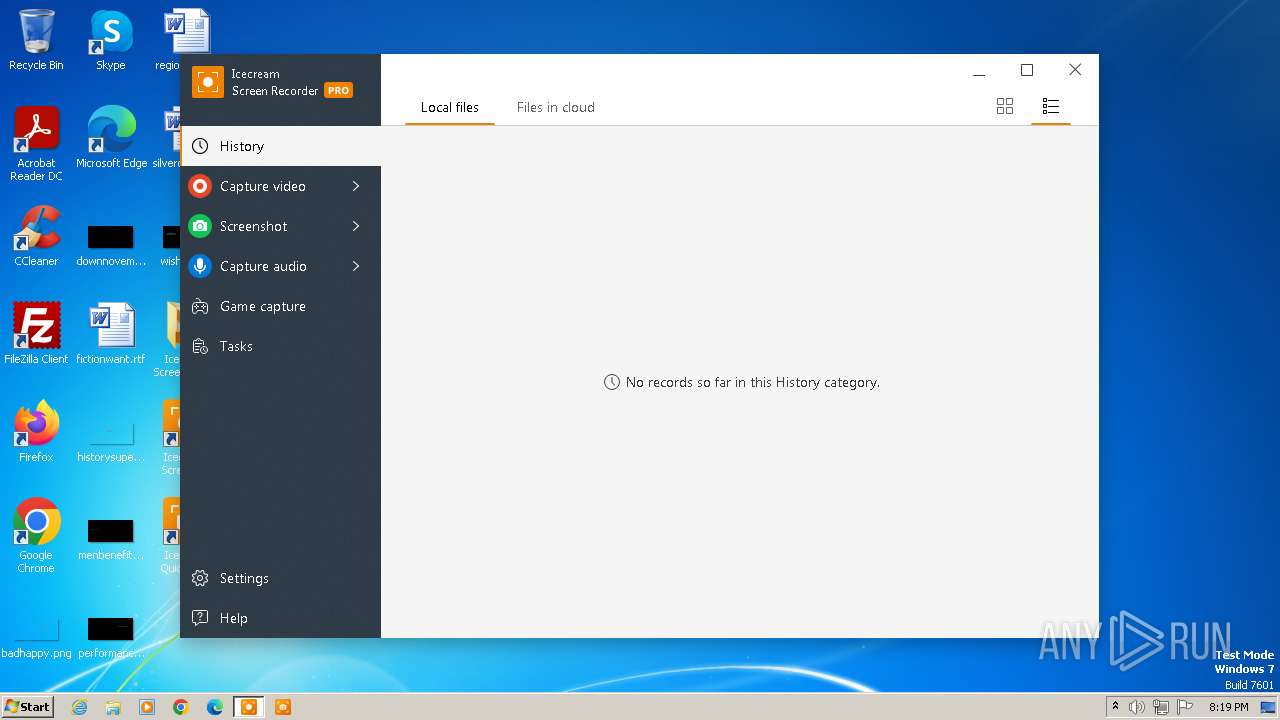Show hidden system tray icons
This screenshot has width=1280, height=720.
(1115, 706)
